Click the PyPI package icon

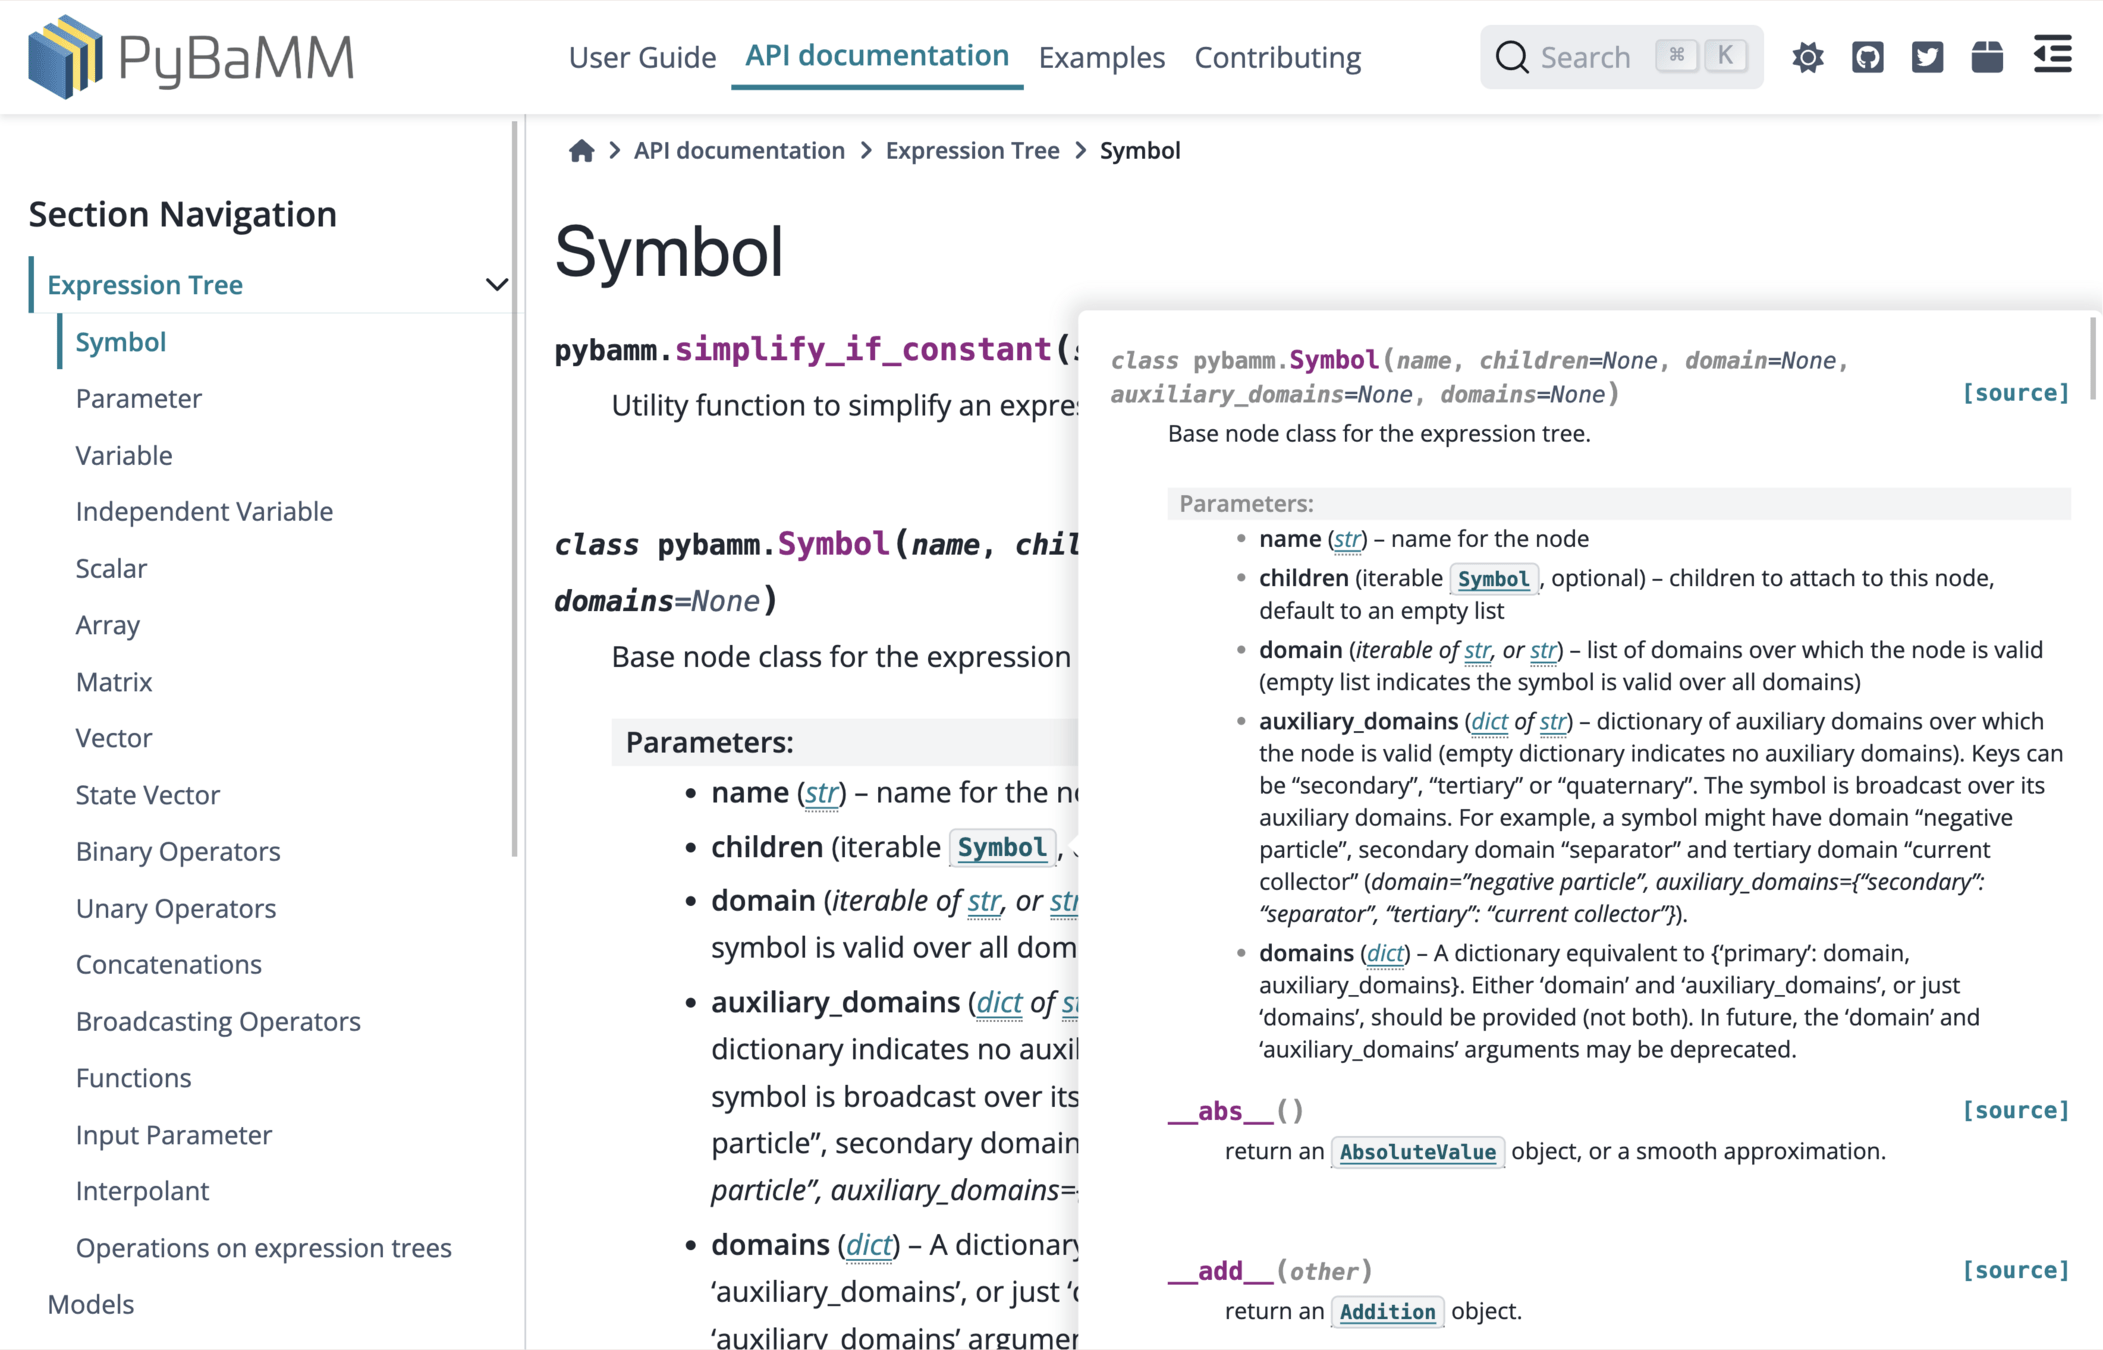pos(1987,57)
